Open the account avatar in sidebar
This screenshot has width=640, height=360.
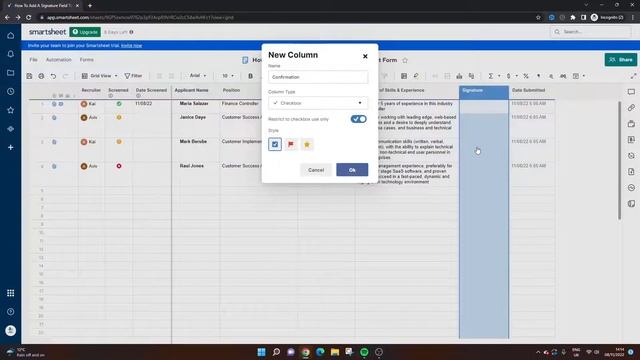[11, 330]
